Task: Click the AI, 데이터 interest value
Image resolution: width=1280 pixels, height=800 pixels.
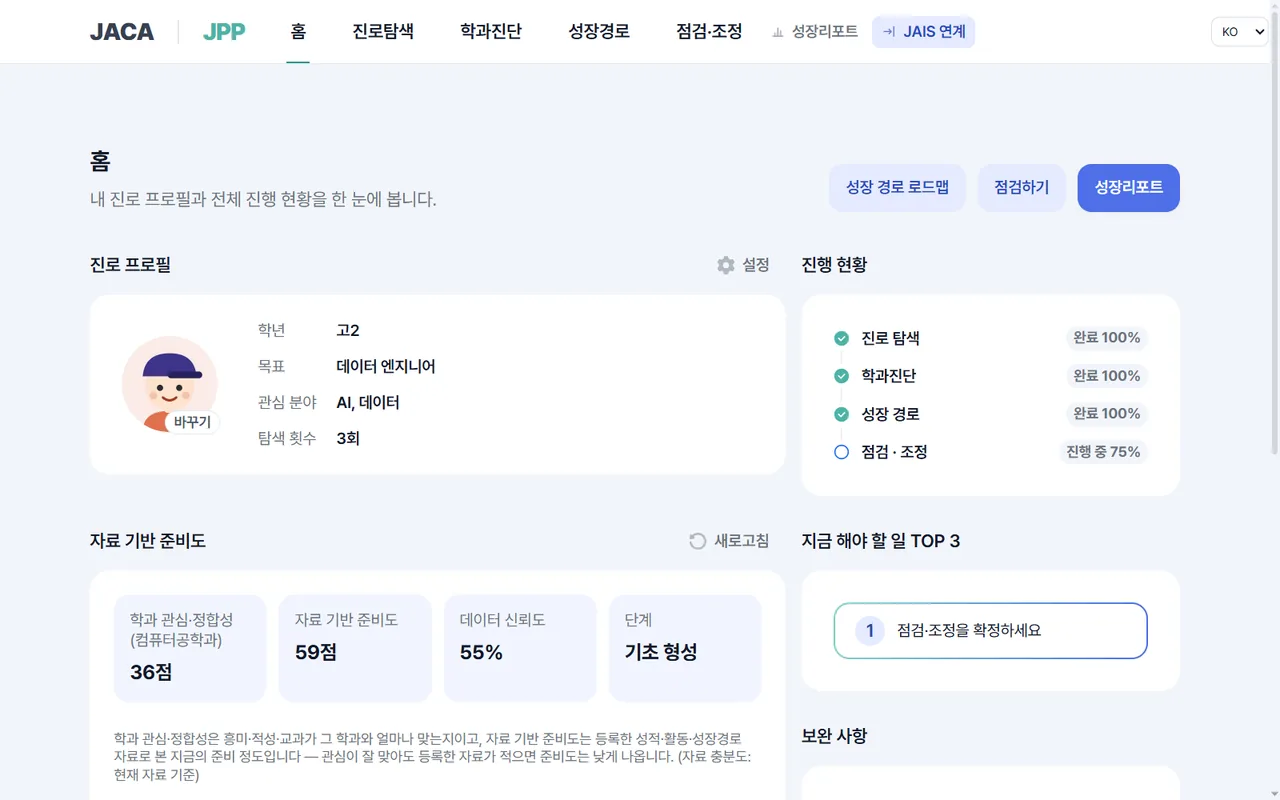Action: coord(368,403)
